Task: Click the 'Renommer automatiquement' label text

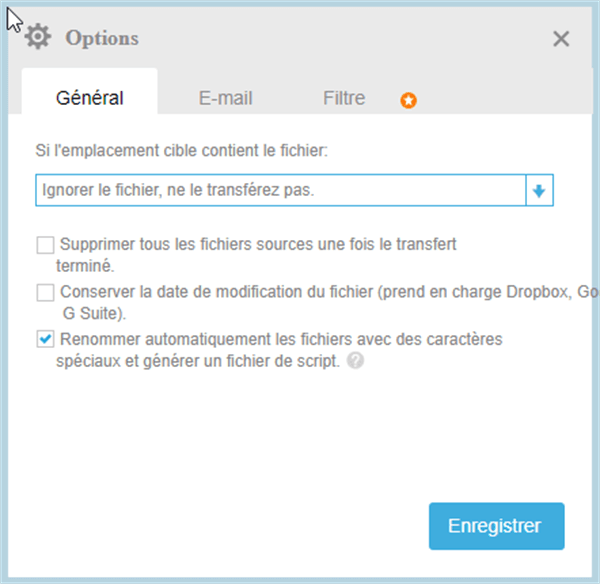Action: pyautogui.click(x=280, y=340)
